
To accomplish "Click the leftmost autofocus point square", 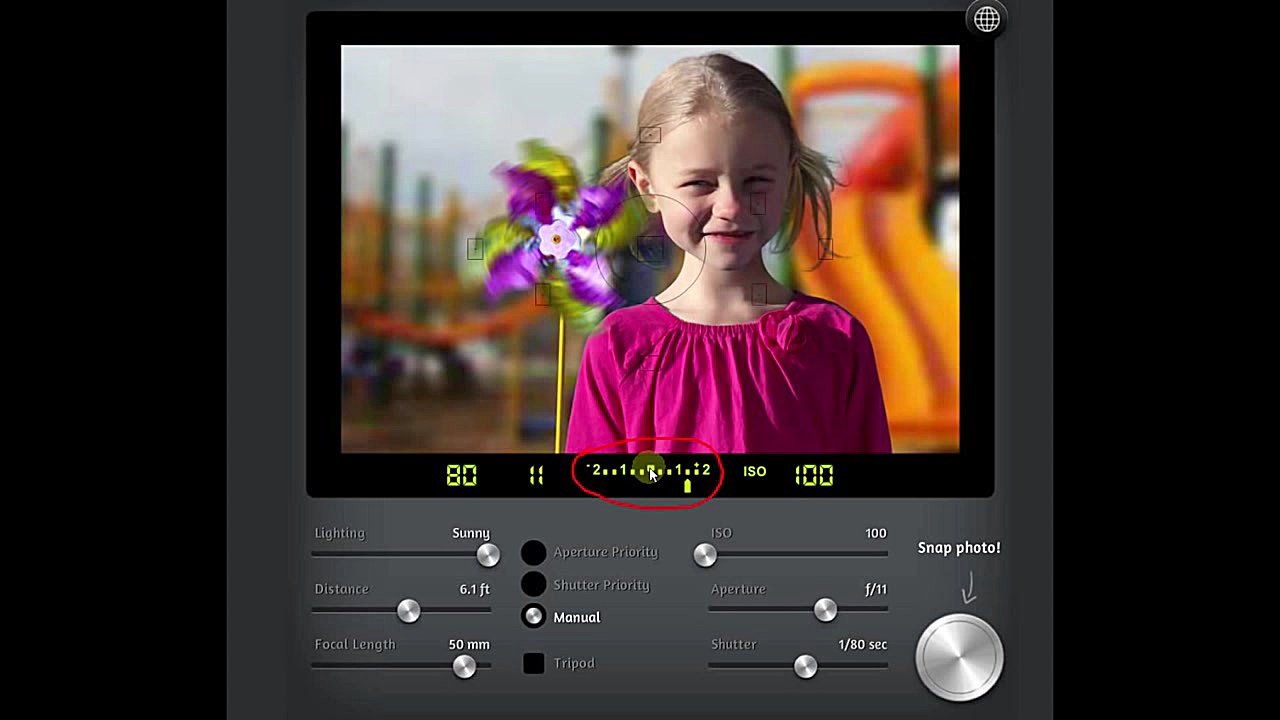I will pos(475,249).
